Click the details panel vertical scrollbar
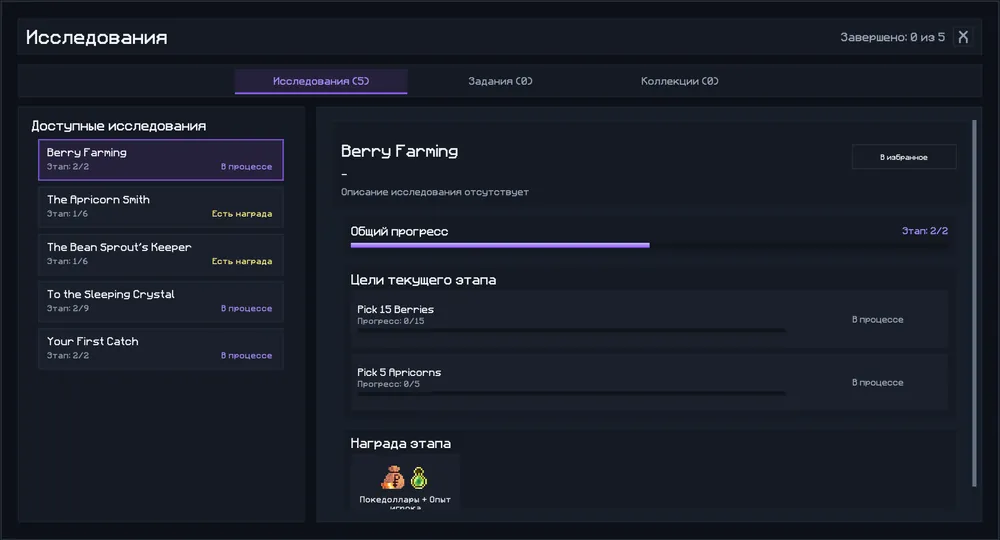The image size is (1000, 540). click(x=974, y=303)
